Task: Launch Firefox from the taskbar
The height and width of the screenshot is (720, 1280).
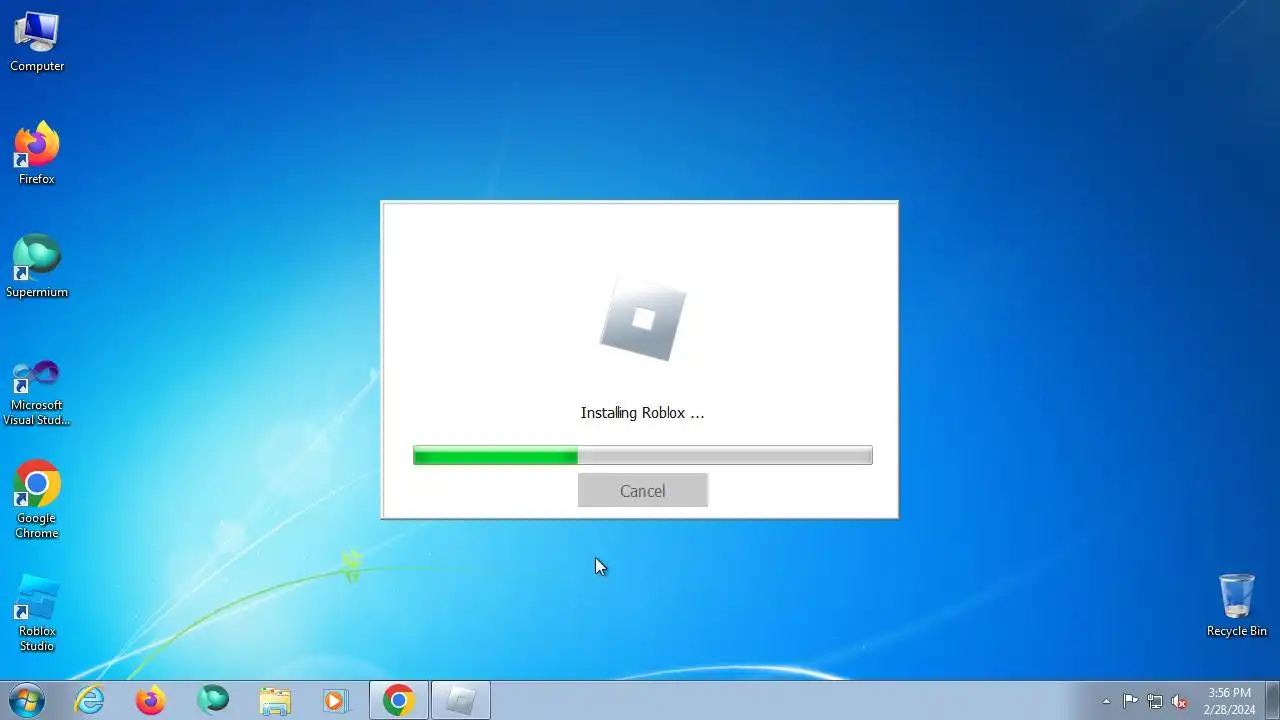Action: click(151, 701)
